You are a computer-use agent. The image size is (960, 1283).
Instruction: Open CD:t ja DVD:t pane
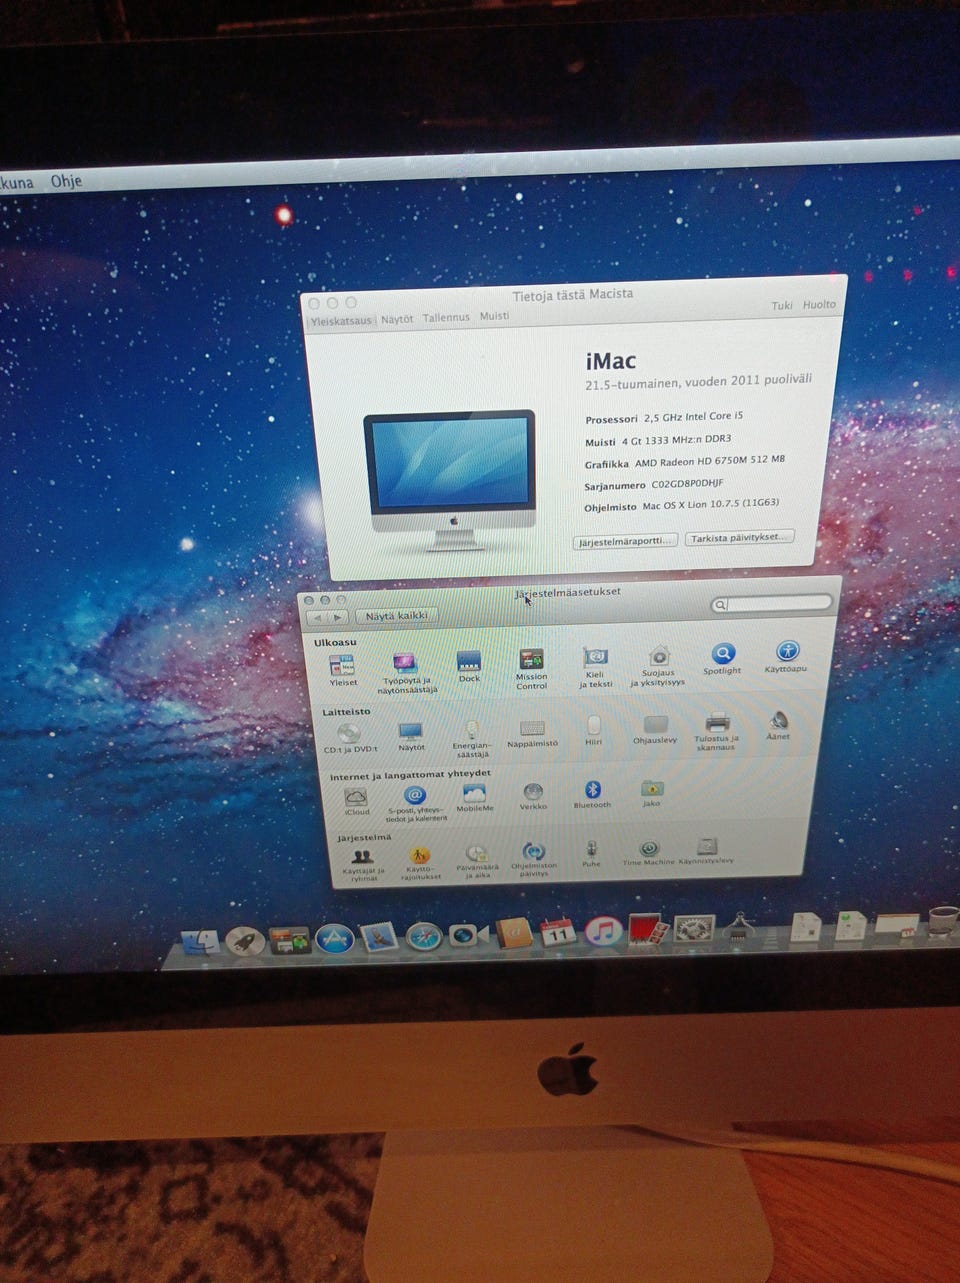coord(350,738)
